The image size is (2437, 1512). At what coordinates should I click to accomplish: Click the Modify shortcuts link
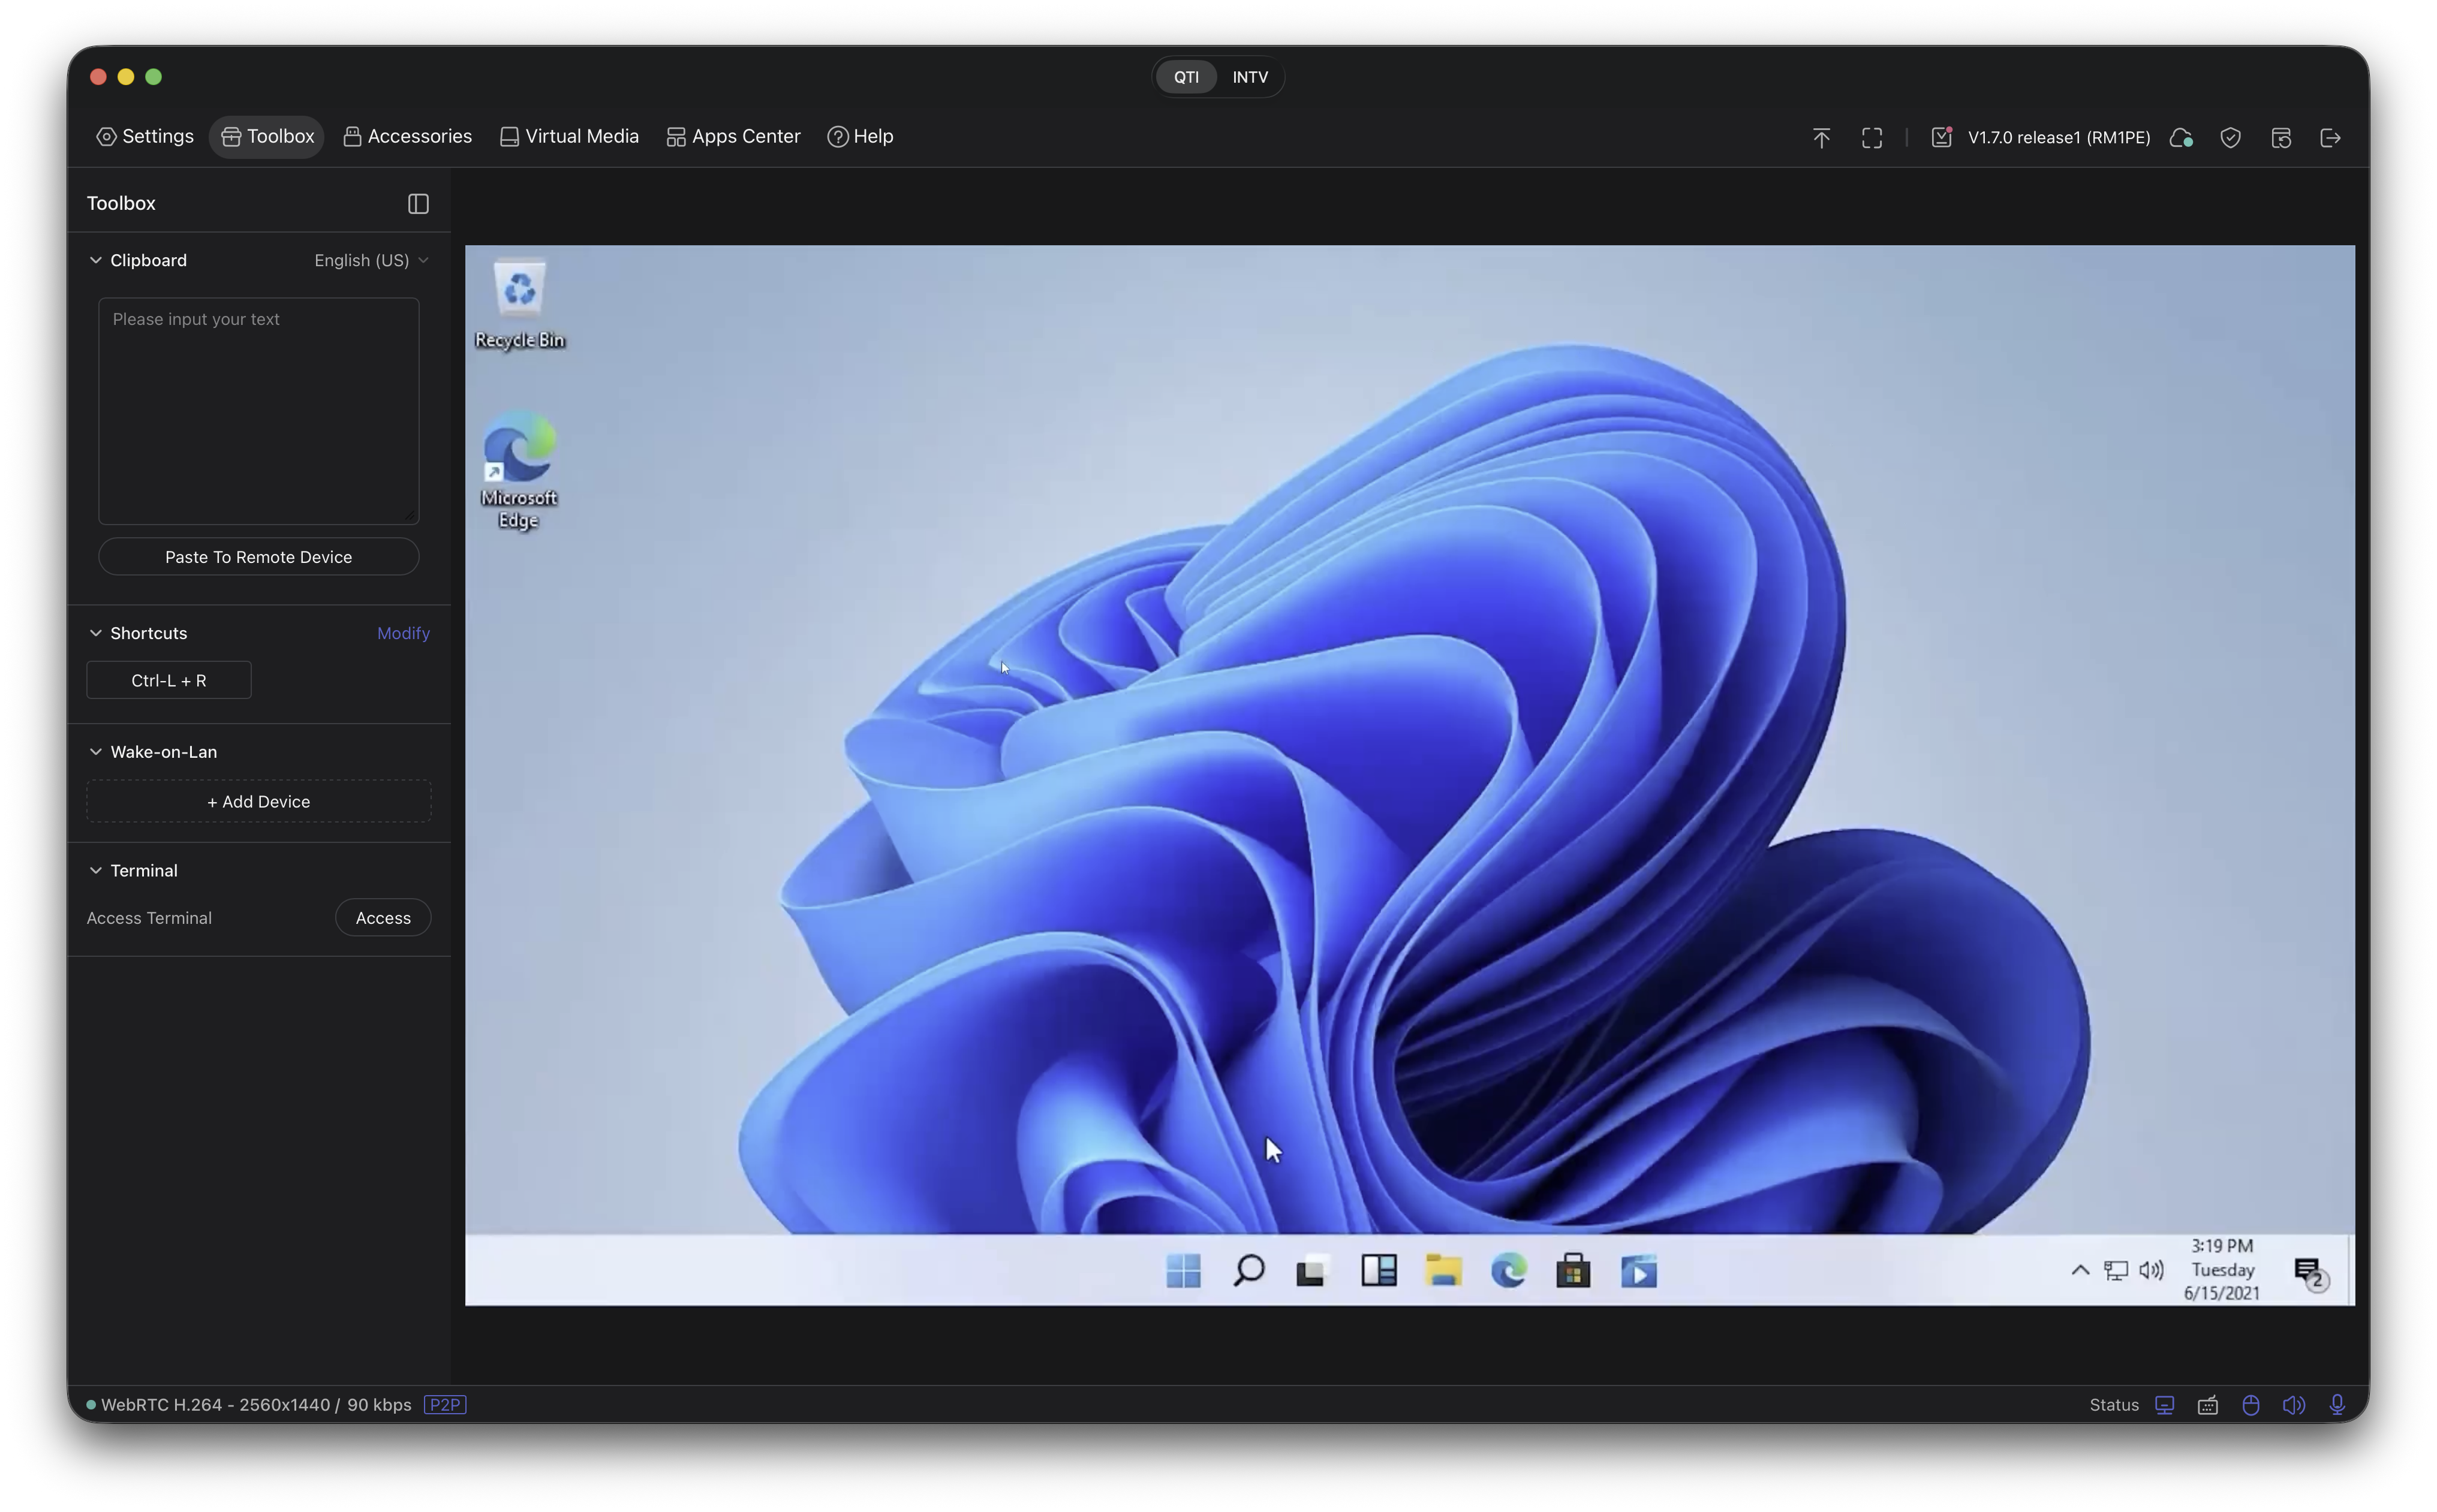coord(403,633)
